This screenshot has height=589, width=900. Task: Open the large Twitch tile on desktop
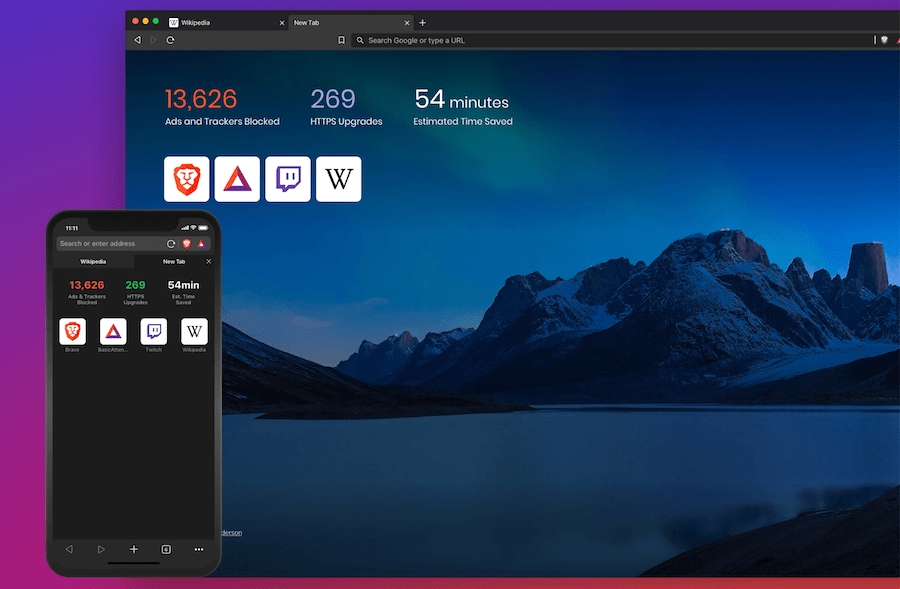click(288, 179)
